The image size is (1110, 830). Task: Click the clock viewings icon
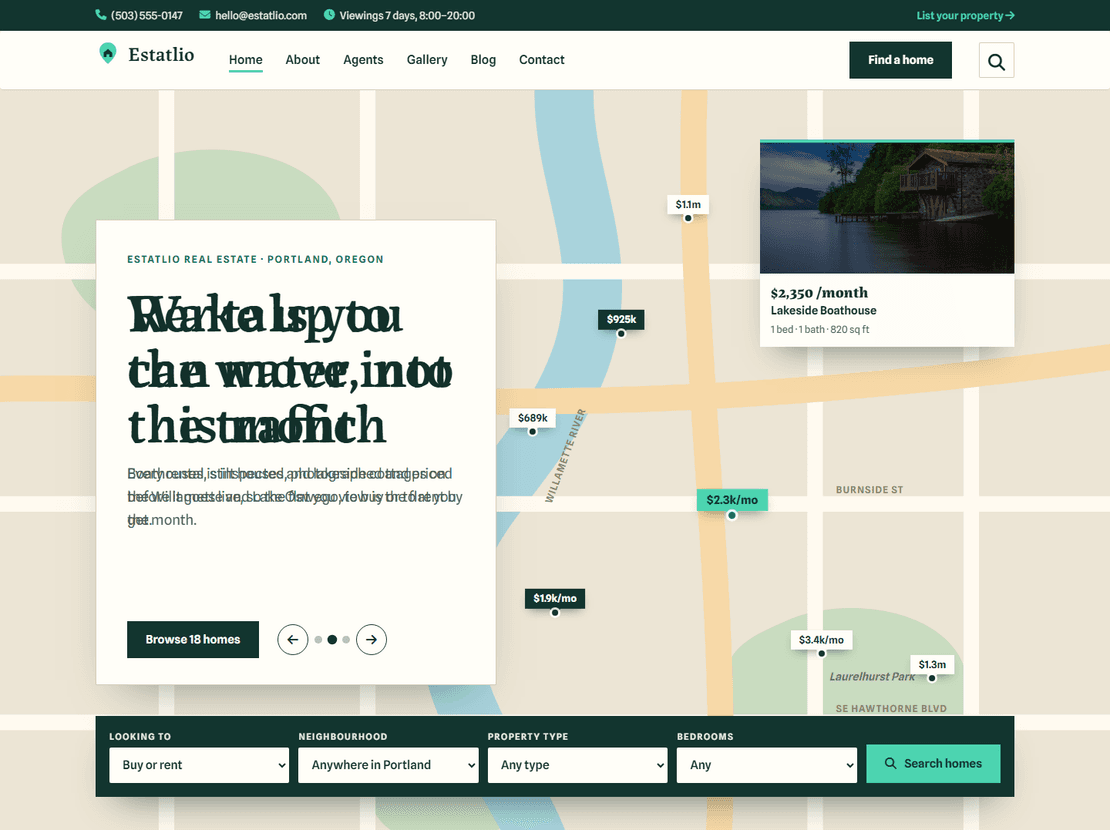click(329, 15)
